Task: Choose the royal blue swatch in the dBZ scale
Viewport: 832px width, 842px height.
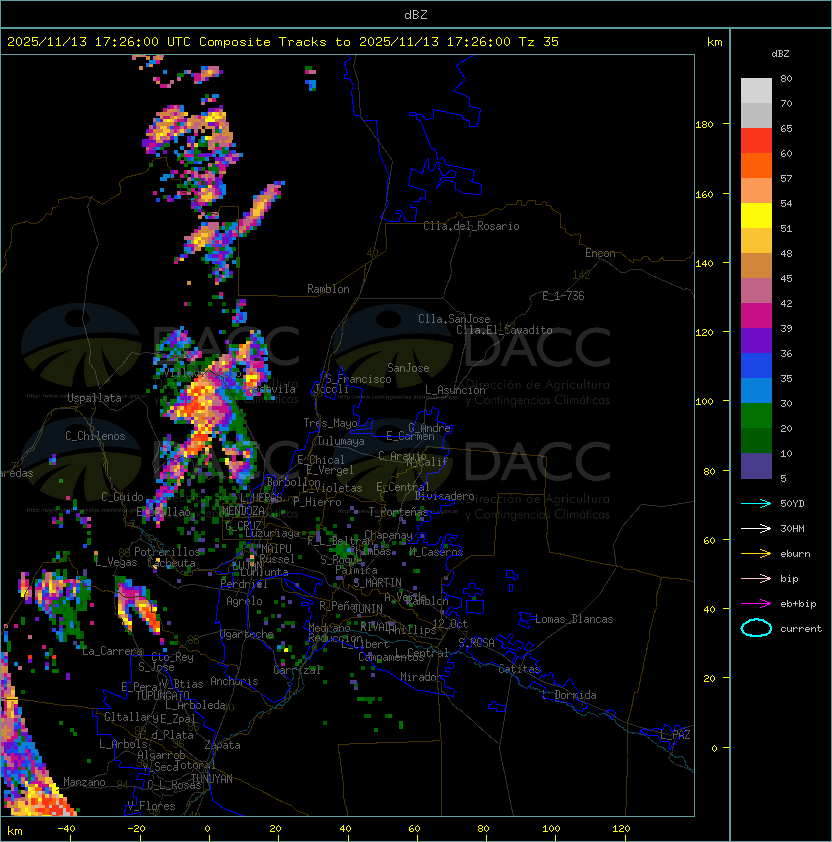Action: [756, 366]
